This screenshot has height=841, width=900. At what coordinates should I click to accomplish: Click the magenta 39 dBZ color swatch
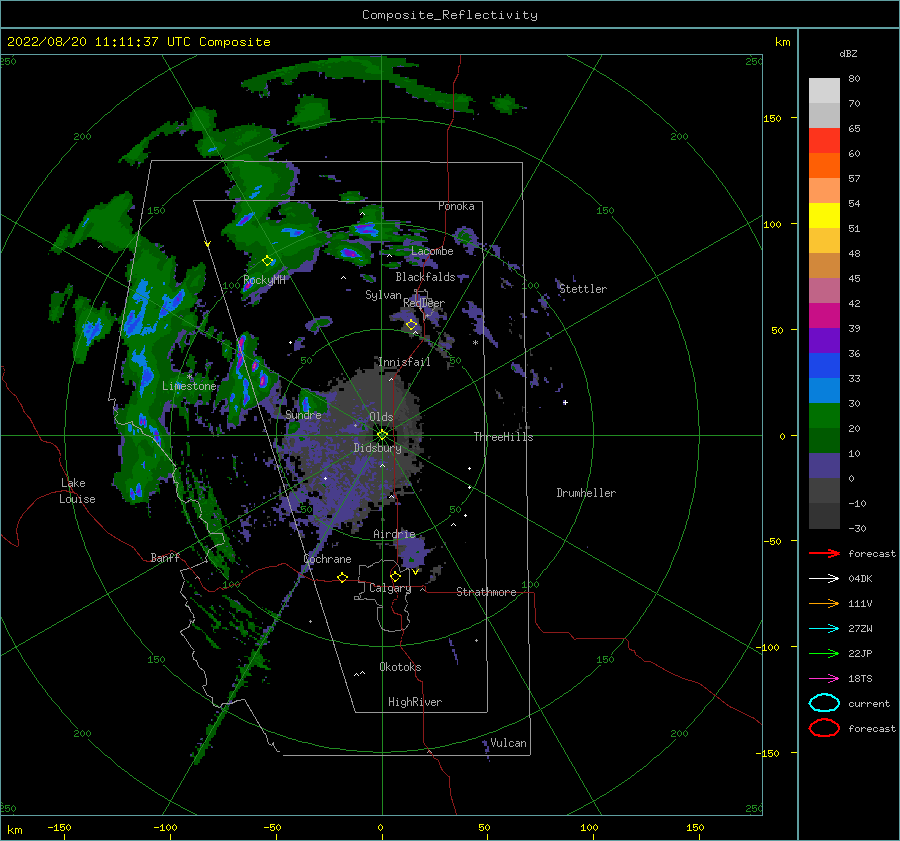tap(824, 315)
